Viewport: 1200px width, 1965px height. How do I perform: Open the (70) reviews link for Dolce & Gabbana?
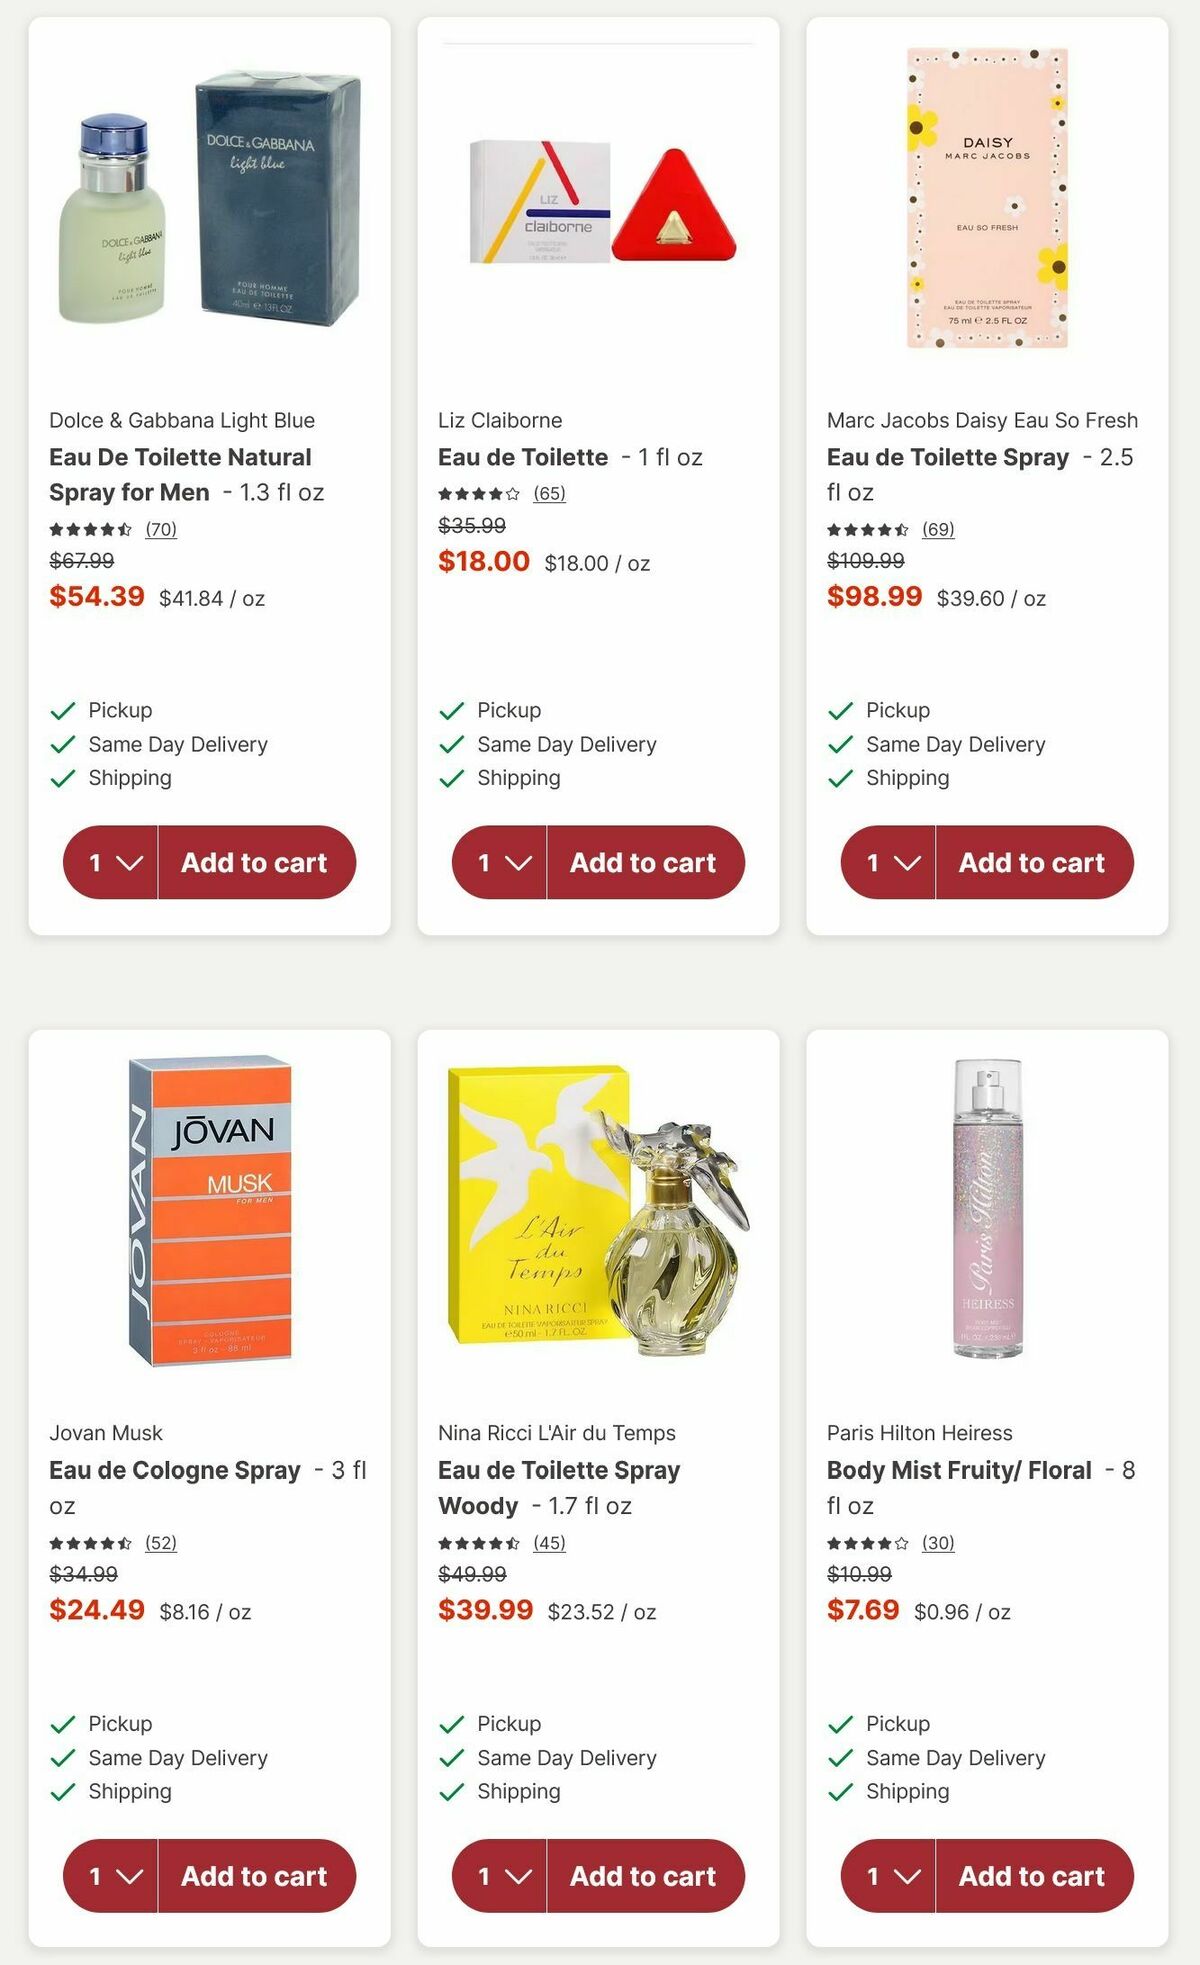(x=163, y=530)
